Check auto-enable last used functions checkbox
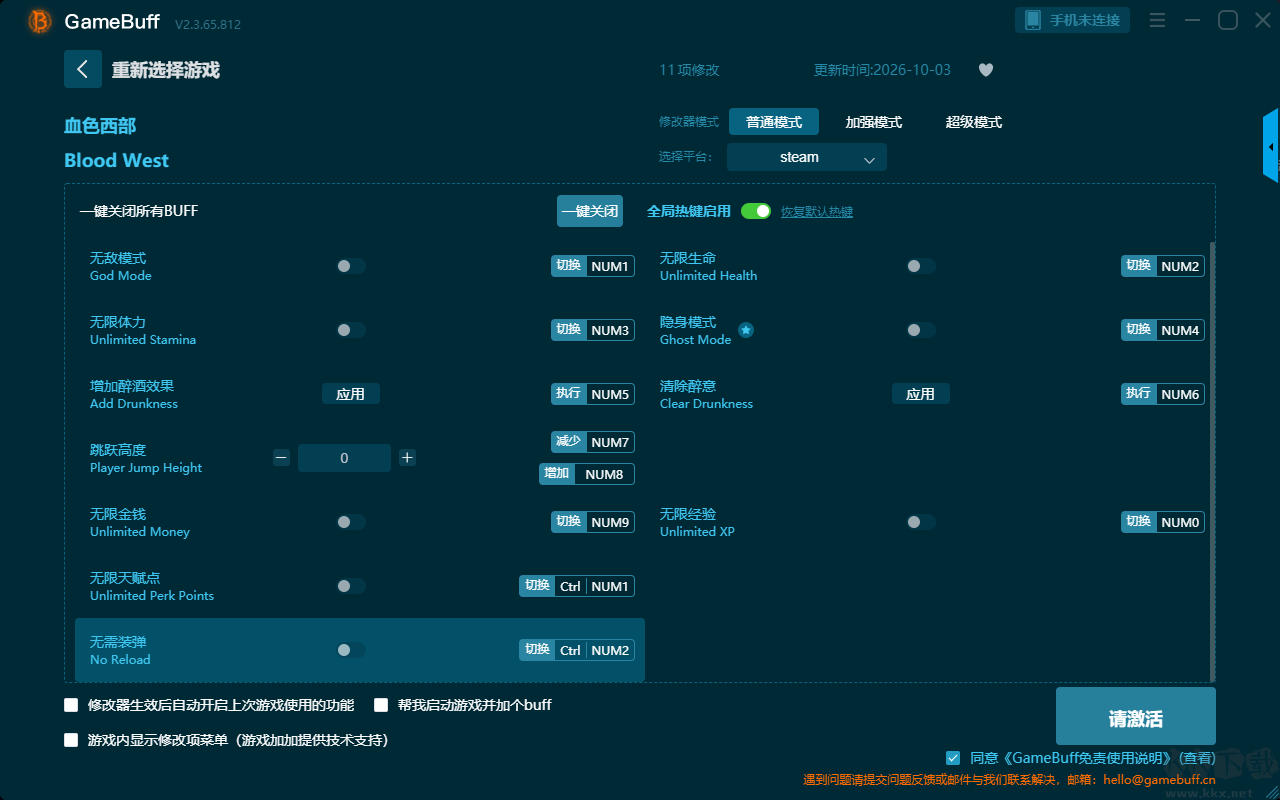Viewport: 1280px width, 800px height. (x=71, y=705)
